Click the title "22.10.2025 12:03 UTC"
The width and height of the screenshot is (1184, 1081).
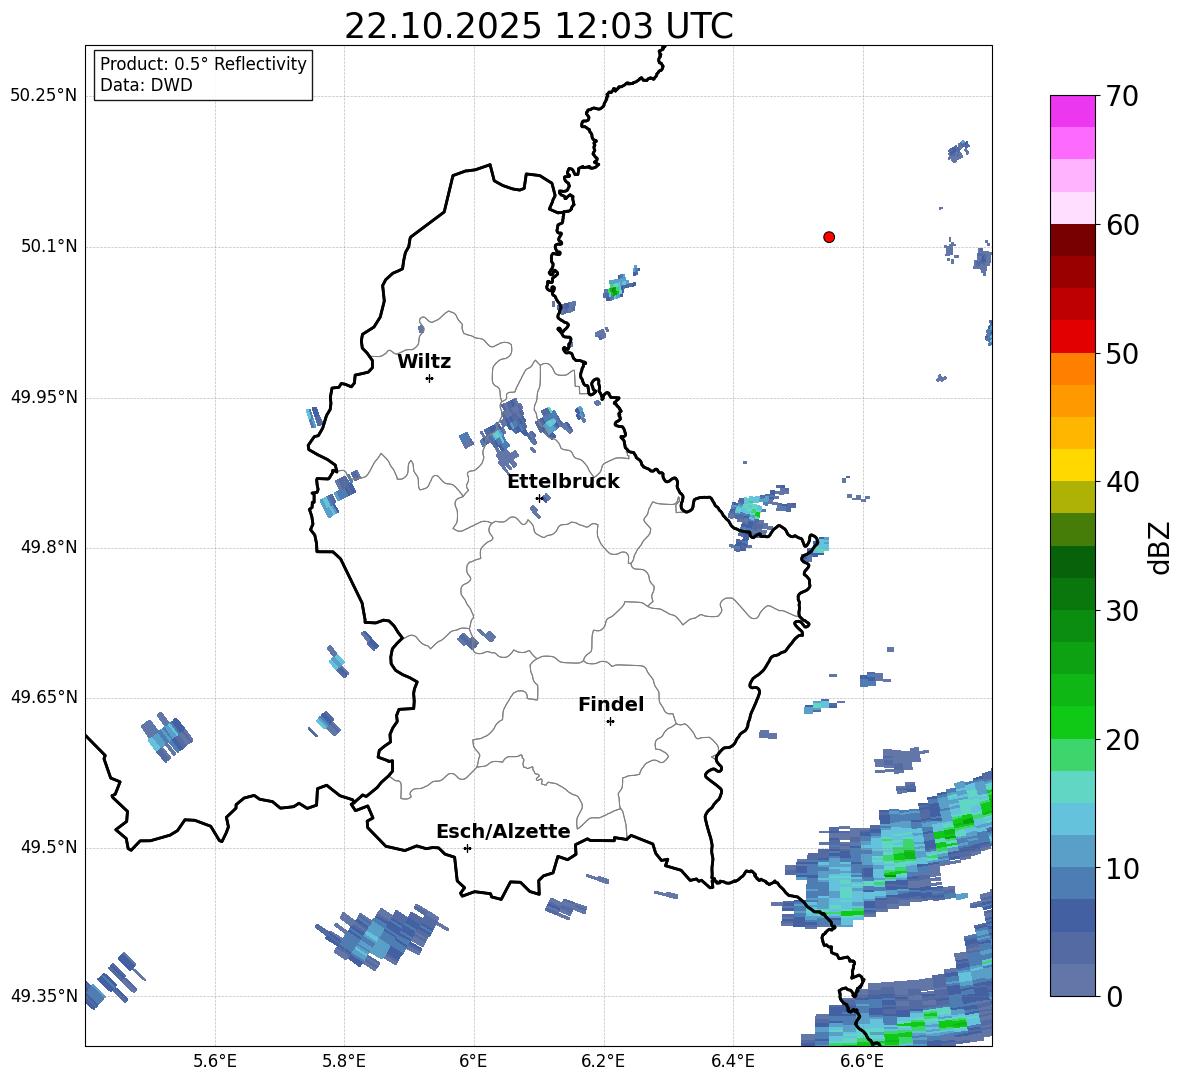pos(538,26)
